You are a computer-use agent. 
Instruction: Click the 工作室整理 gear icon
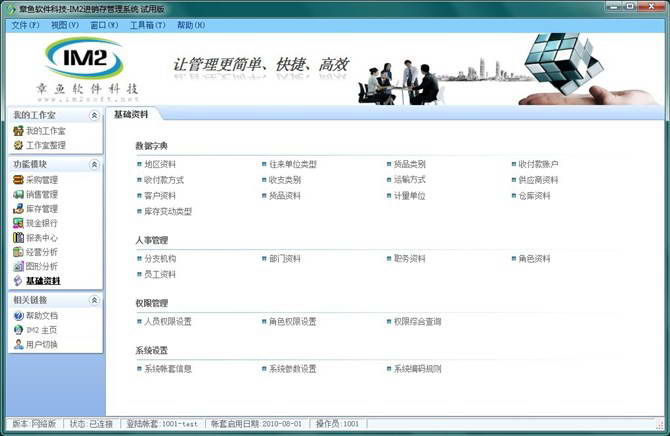pyautogui.click(x=18, y=145)
